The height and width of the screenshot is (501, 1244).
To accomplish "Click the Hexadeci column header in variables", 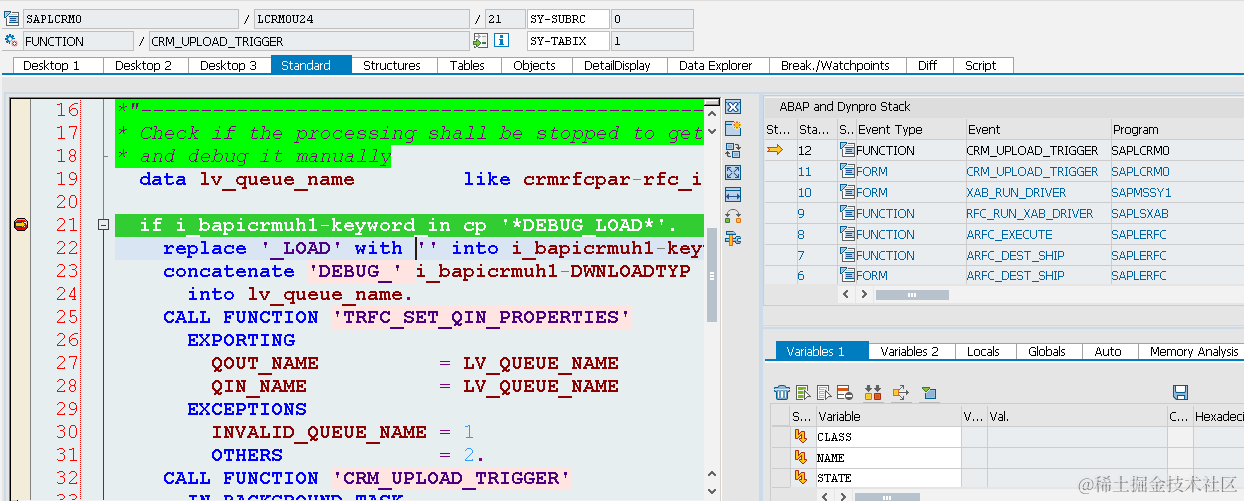I will (1218, 416).
